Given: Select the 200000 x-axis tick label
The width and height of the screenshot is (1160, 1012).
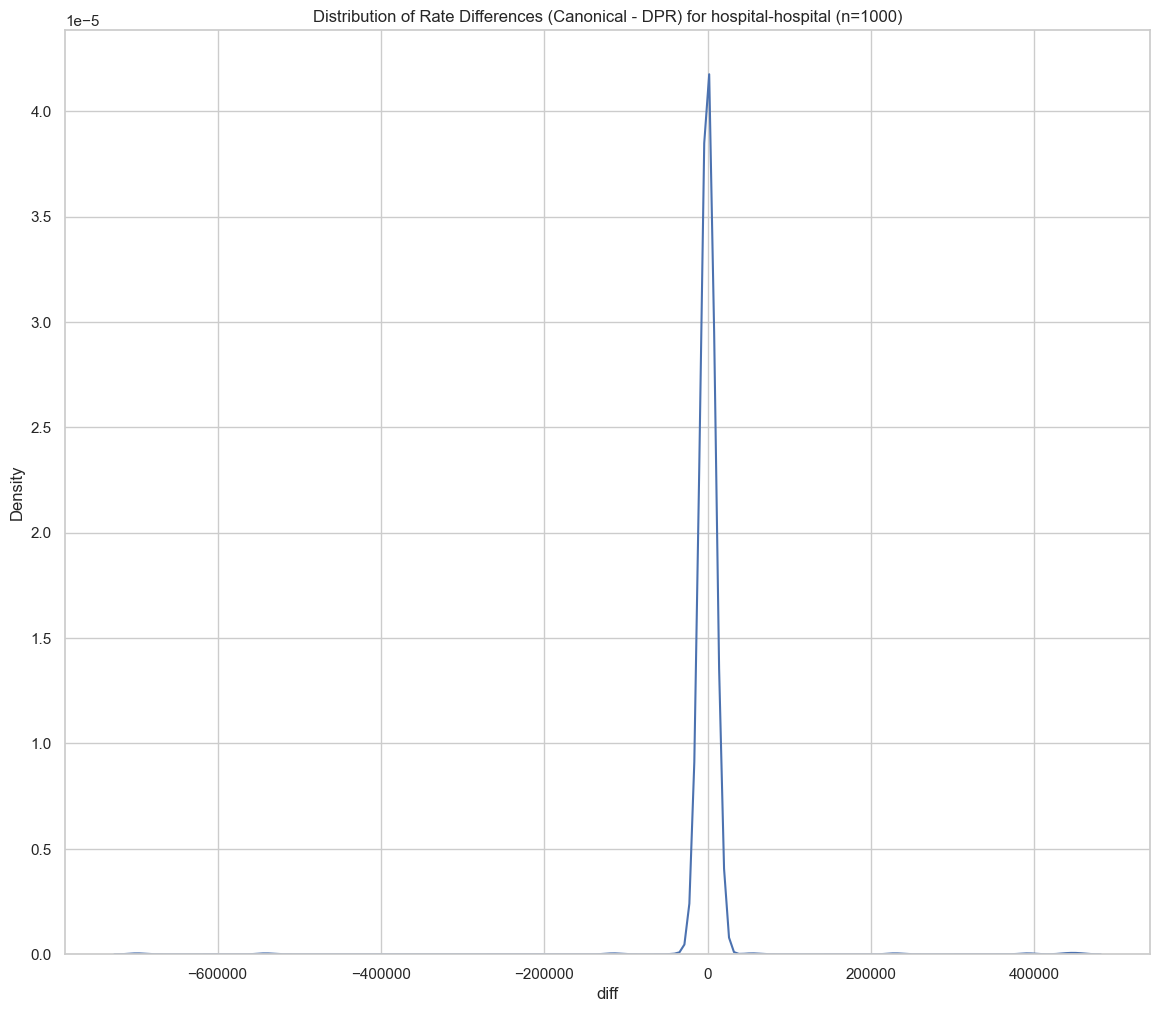Looking at the screenshot, I should (x=871, y=973).
